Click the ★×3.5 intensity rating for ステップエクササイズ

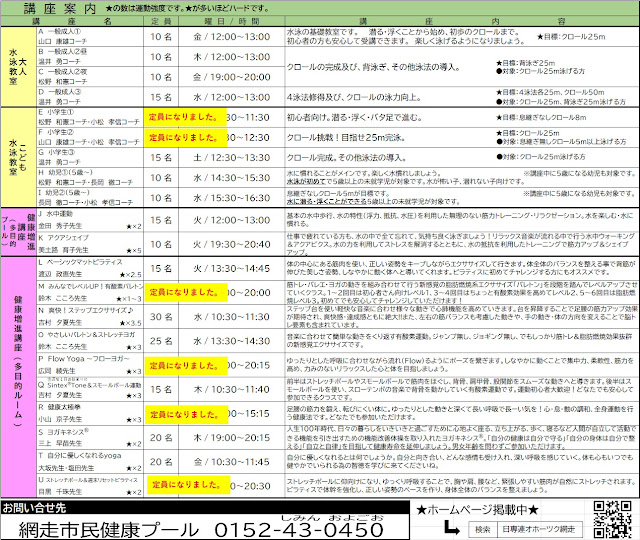(x=131, y=323)
